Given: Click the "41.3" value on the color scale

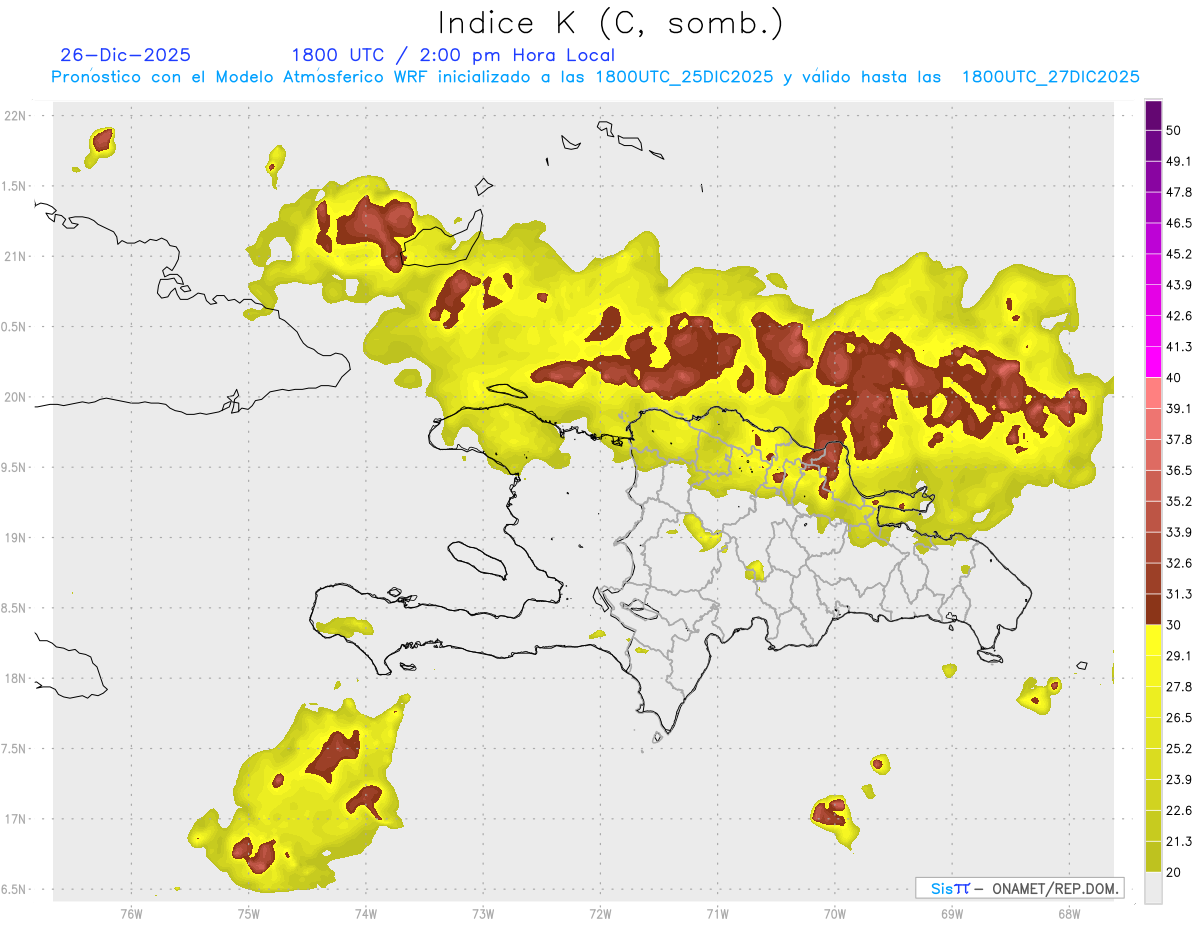Looking at the screenshot, I should coord(1179,347).
